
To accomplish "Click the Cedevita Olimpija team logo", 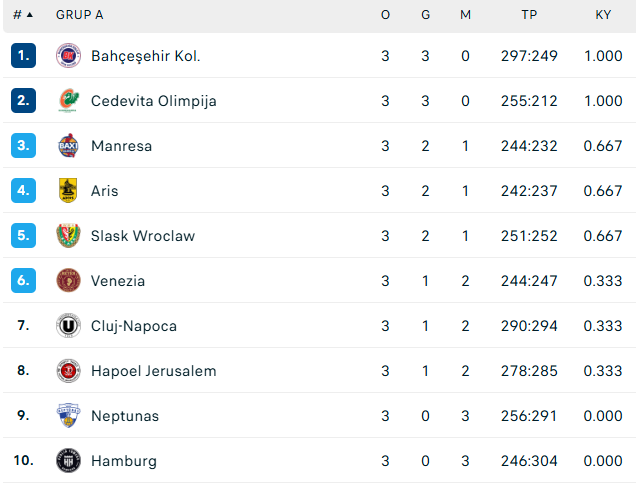I will coord(68,101).
